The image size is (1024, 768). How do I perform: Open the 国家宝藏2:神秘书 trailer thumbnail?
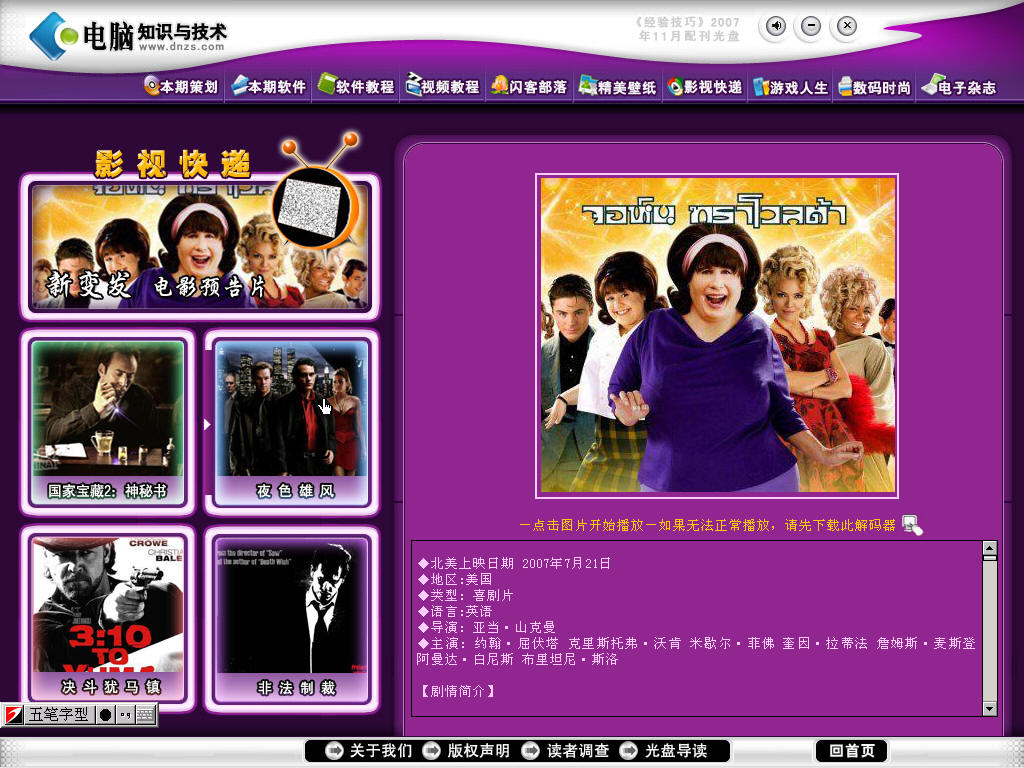(x=108, y=421)
